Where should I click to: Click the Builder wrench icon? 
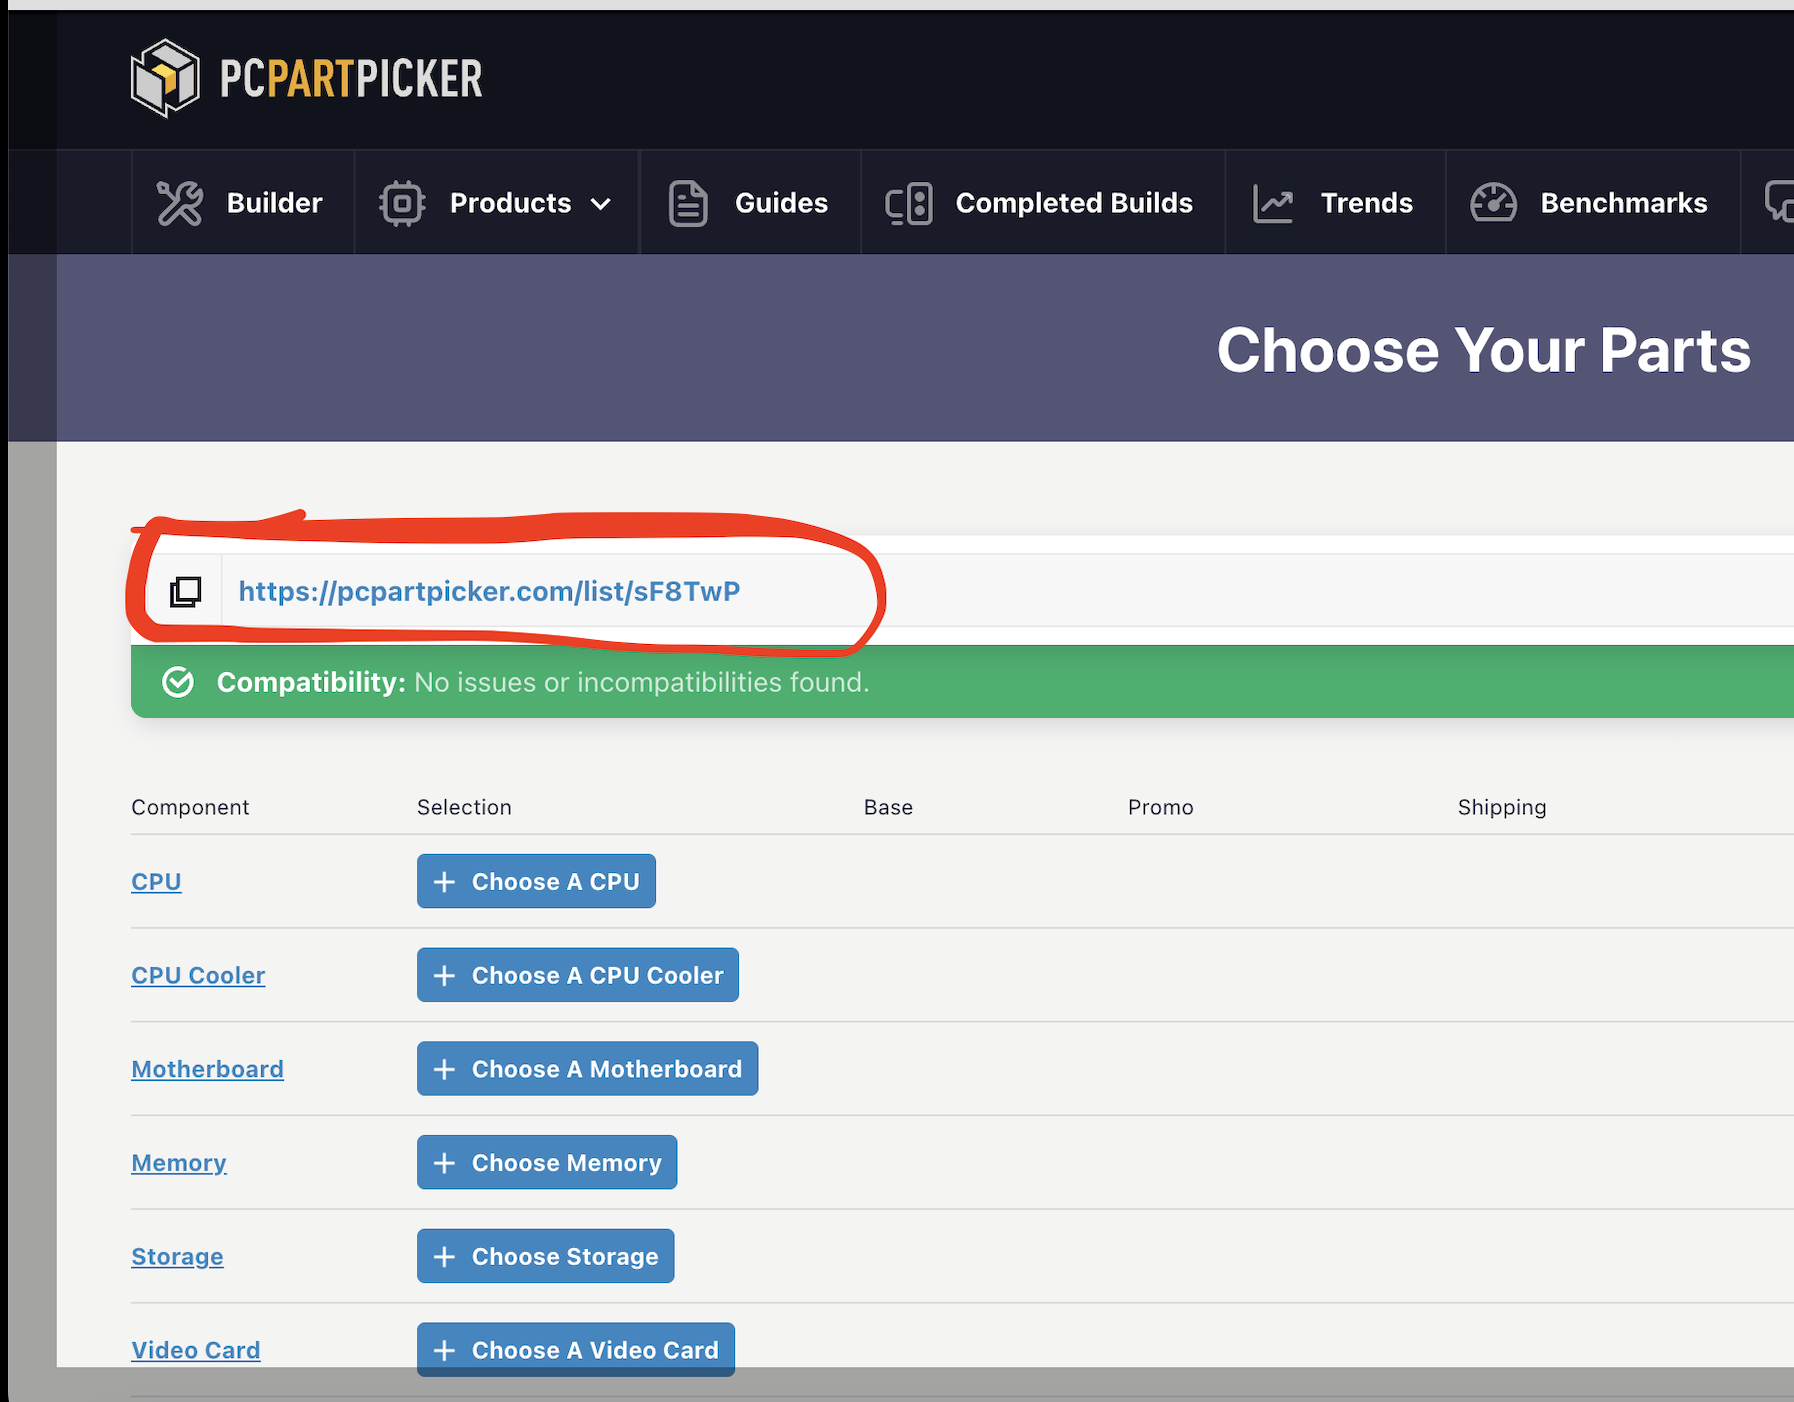pos(180,203)
